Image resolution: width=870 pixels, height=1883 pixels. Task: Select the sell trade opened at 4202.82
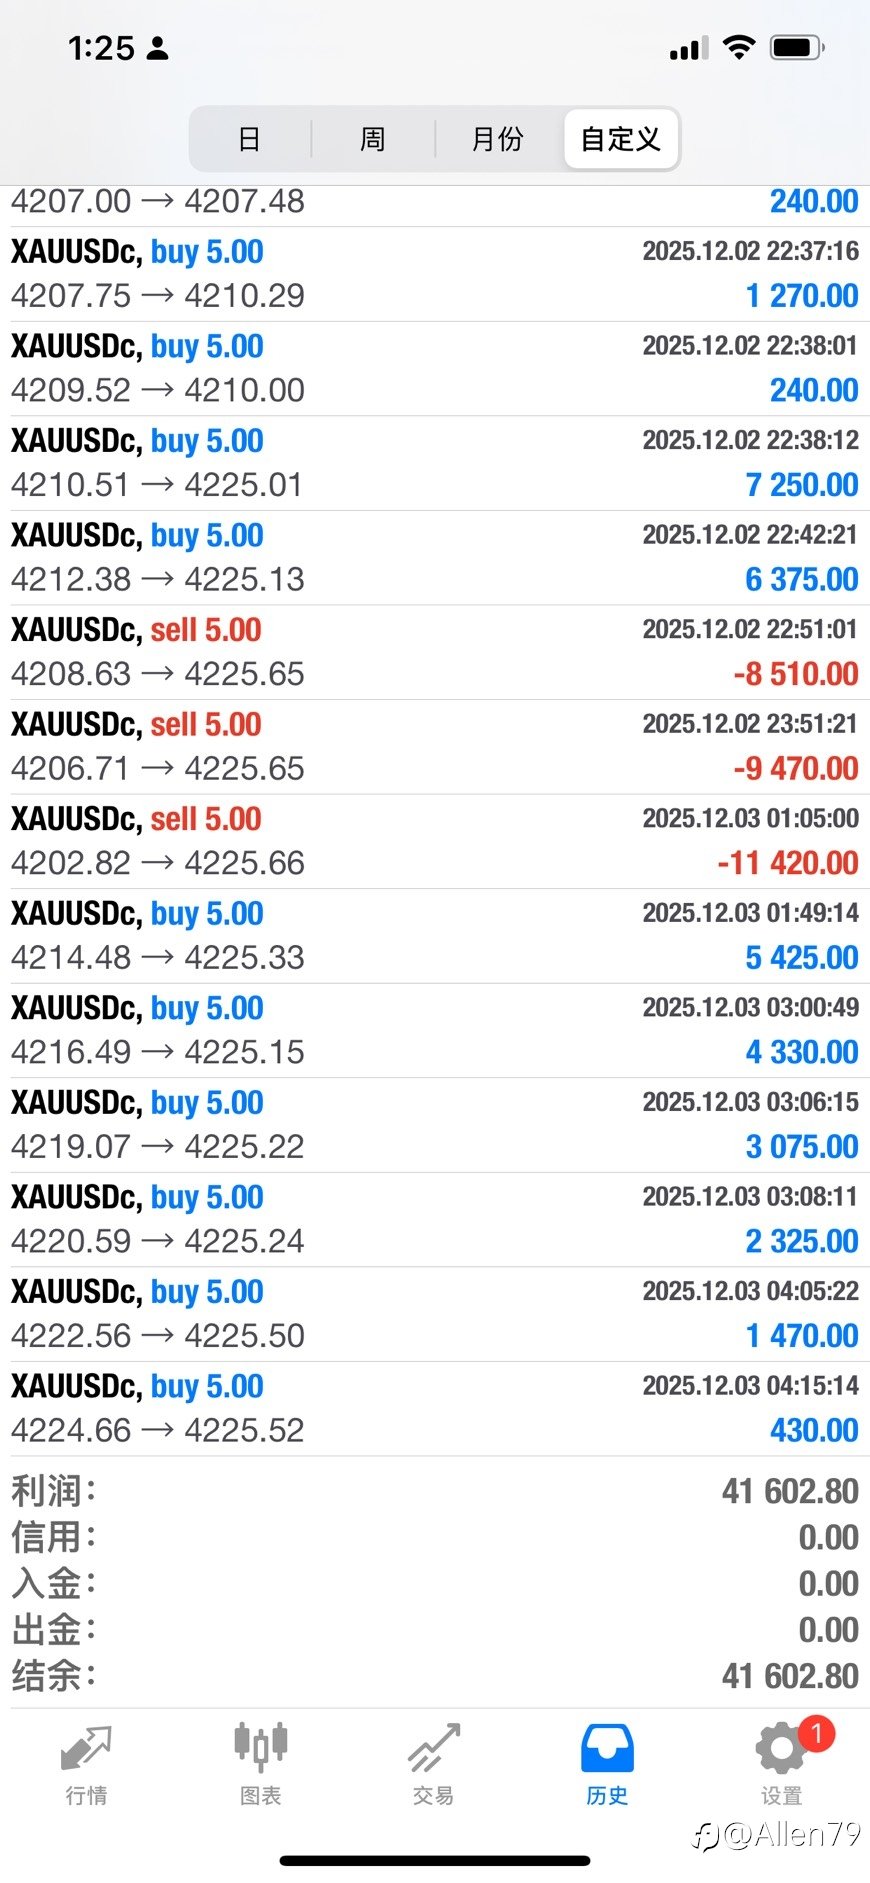pyautogui.click(x=435, y=841)
